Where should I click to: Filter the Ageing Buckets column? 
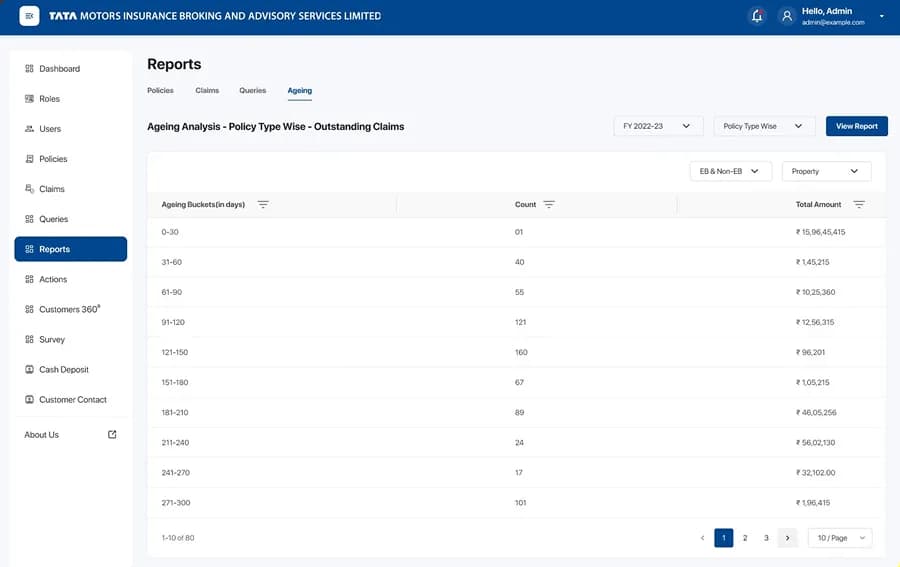pos(263,204)
